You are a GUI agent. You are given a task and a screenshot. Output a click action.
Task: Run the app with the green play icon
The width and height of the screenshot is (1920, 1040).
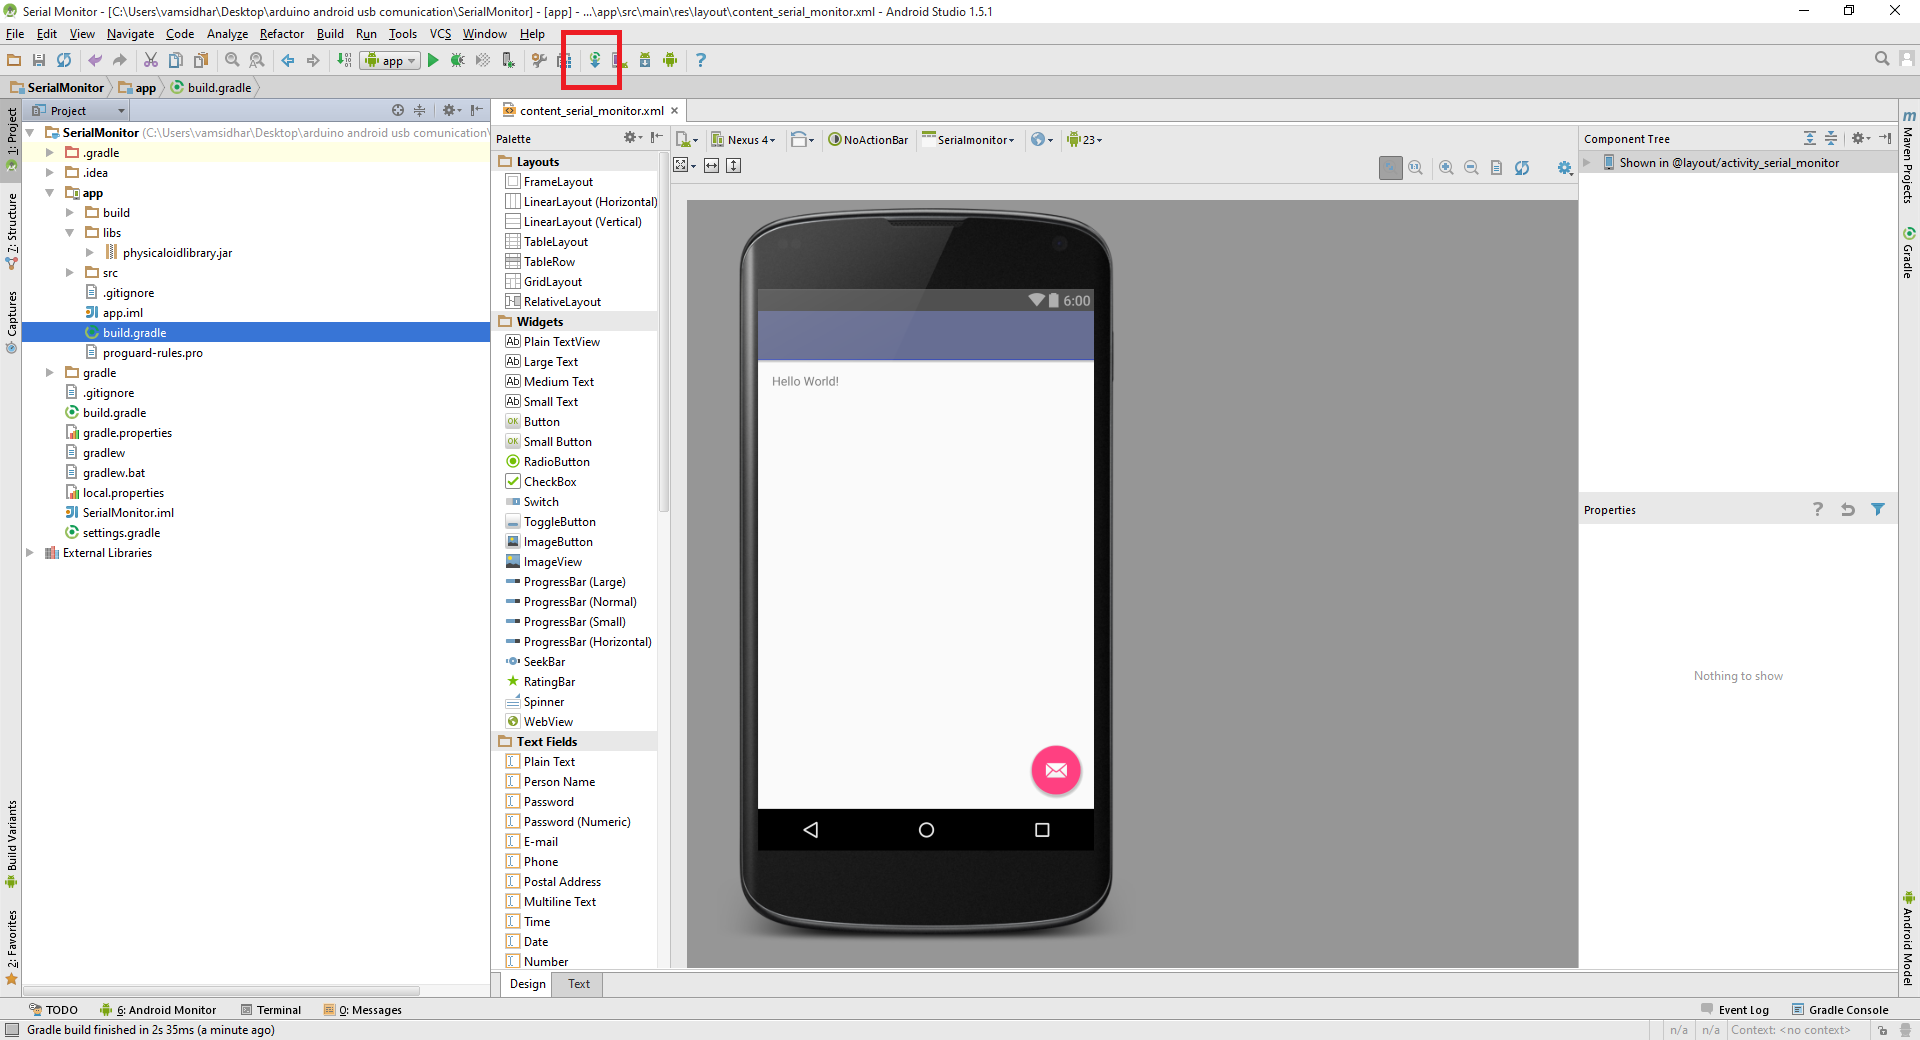[x=433, y=60]
